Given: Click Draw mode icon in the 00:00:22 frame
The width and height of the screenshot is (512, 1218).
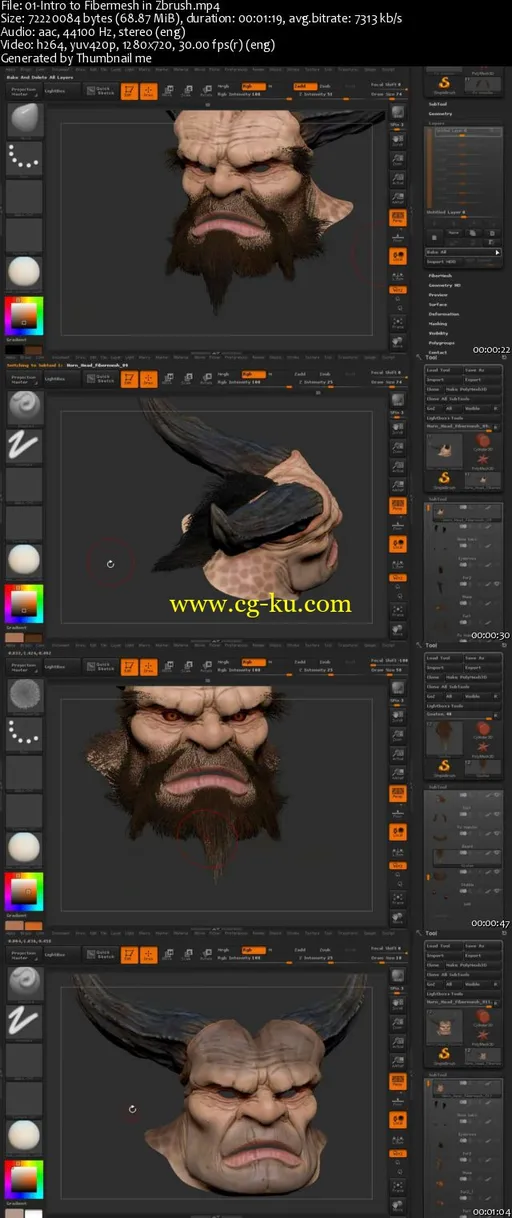Looking at the screenshot, I should pyautogui.click(x=148, y=92).
